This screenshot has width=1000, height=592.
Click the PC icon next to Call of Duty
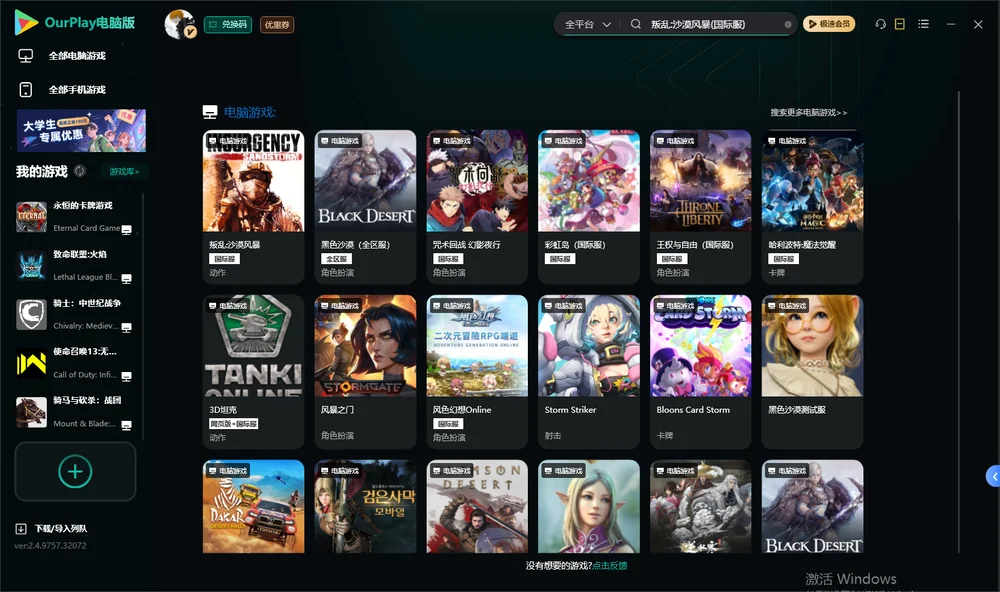point(126,376)
